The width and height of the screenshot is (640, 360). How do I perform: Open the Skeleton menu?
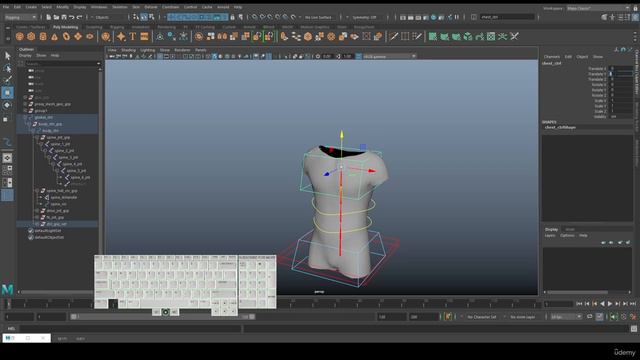click(x=120, y=7)
